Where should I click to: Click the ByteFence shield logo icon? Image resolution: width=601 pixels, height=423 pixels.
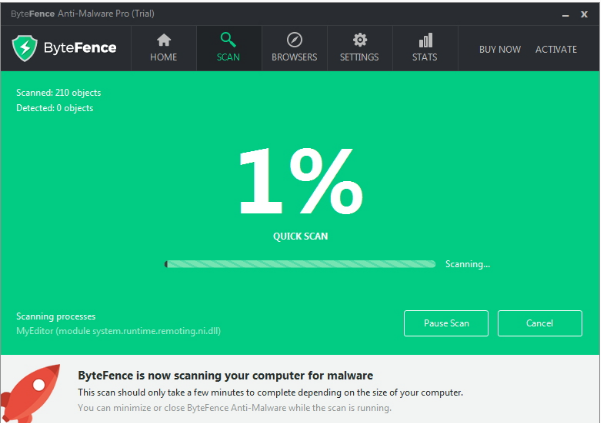[25, 48]
